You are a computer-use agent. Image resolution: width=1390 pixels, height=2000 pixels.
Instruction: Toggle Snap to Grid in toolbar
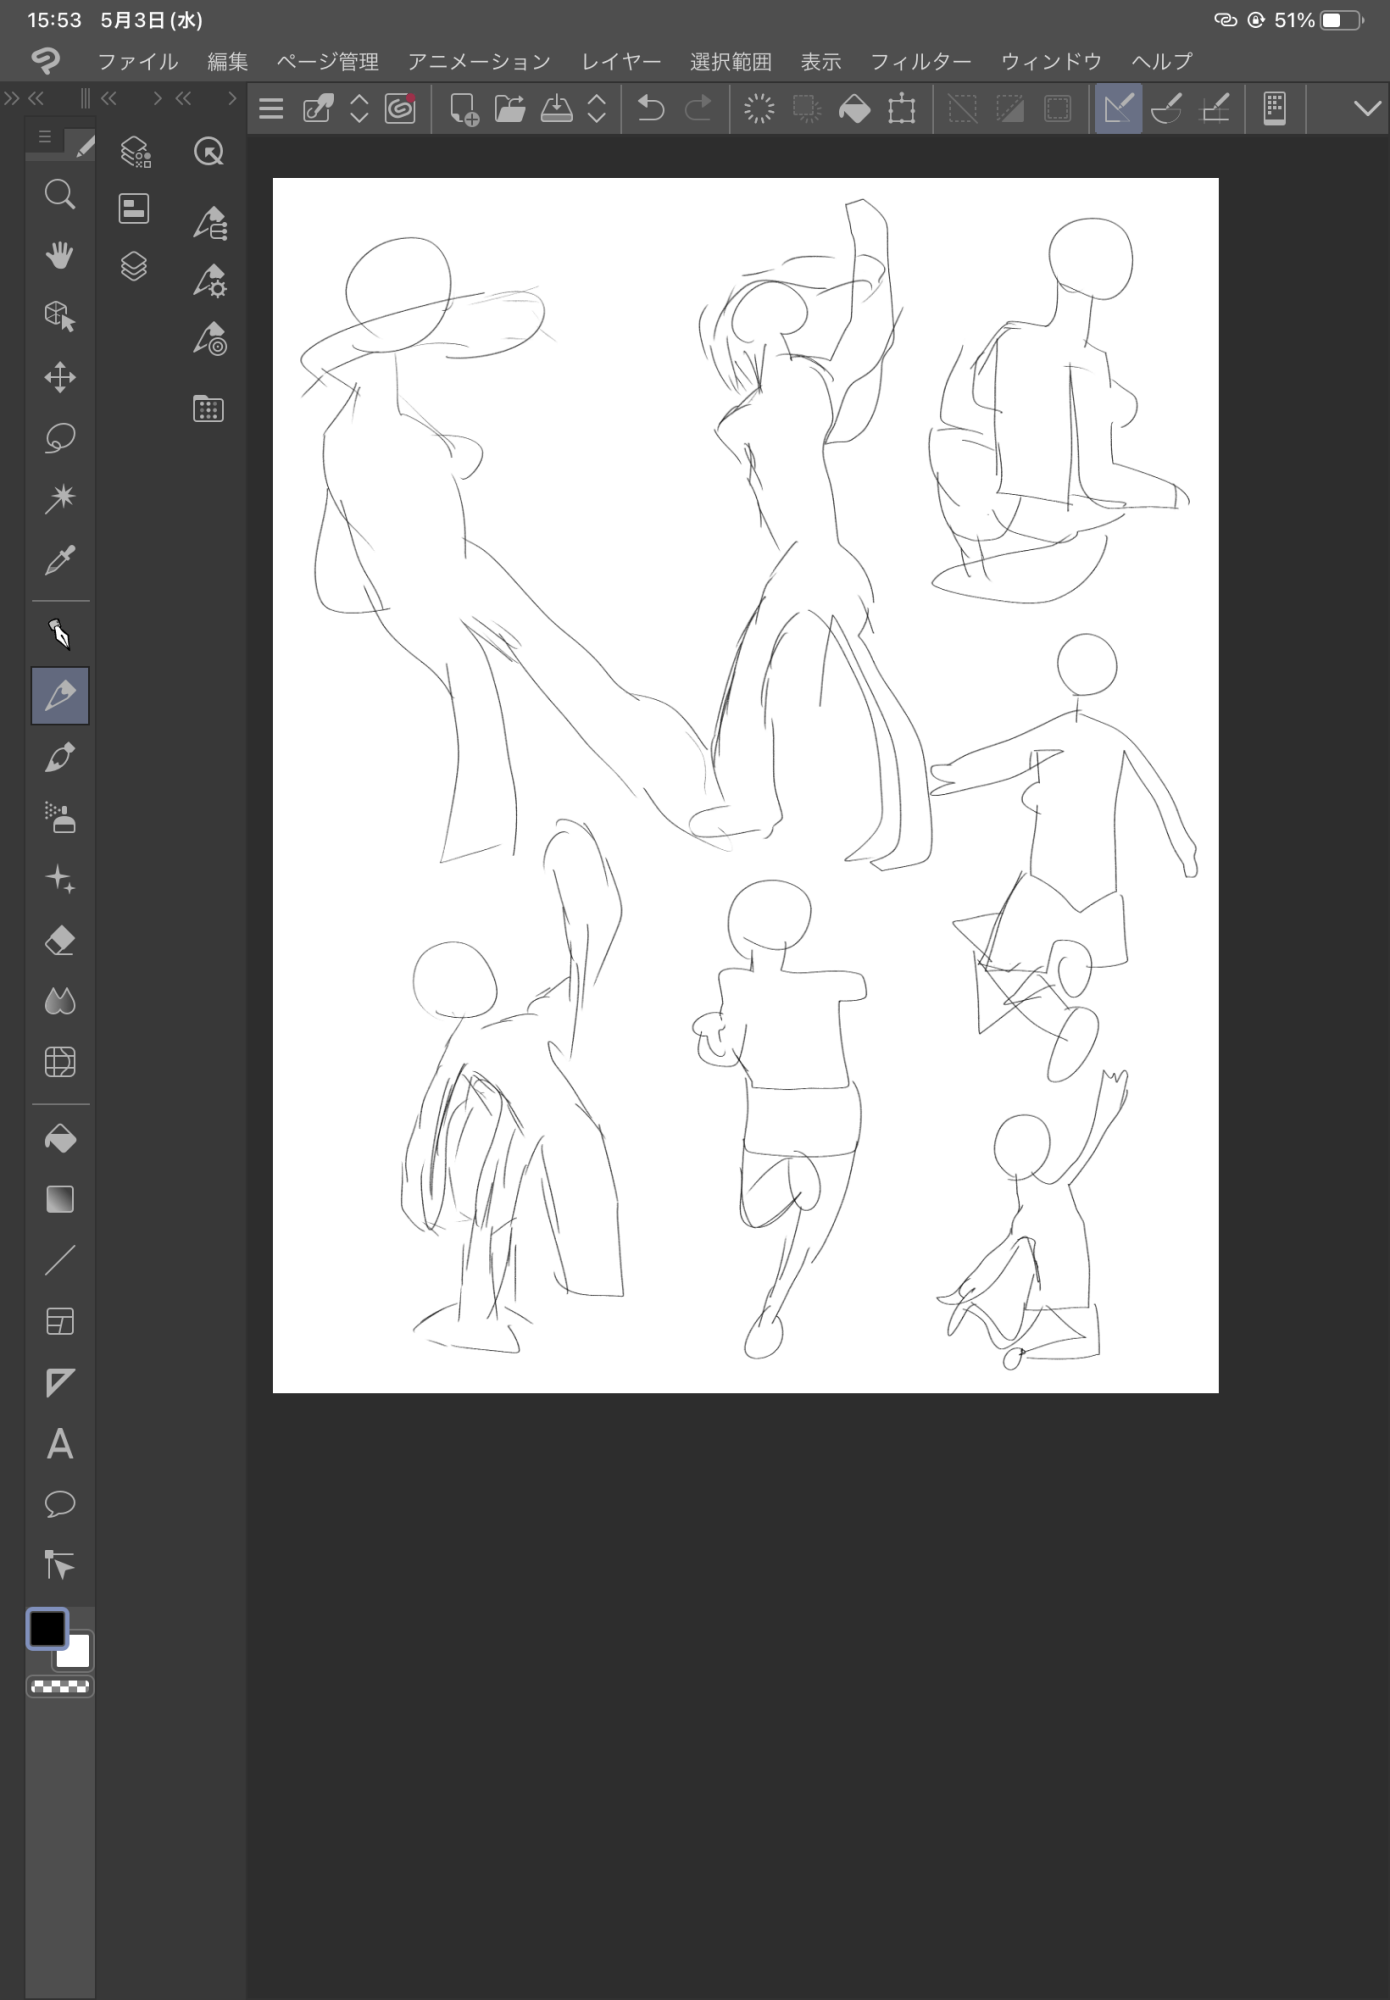tap(1215, 108)
